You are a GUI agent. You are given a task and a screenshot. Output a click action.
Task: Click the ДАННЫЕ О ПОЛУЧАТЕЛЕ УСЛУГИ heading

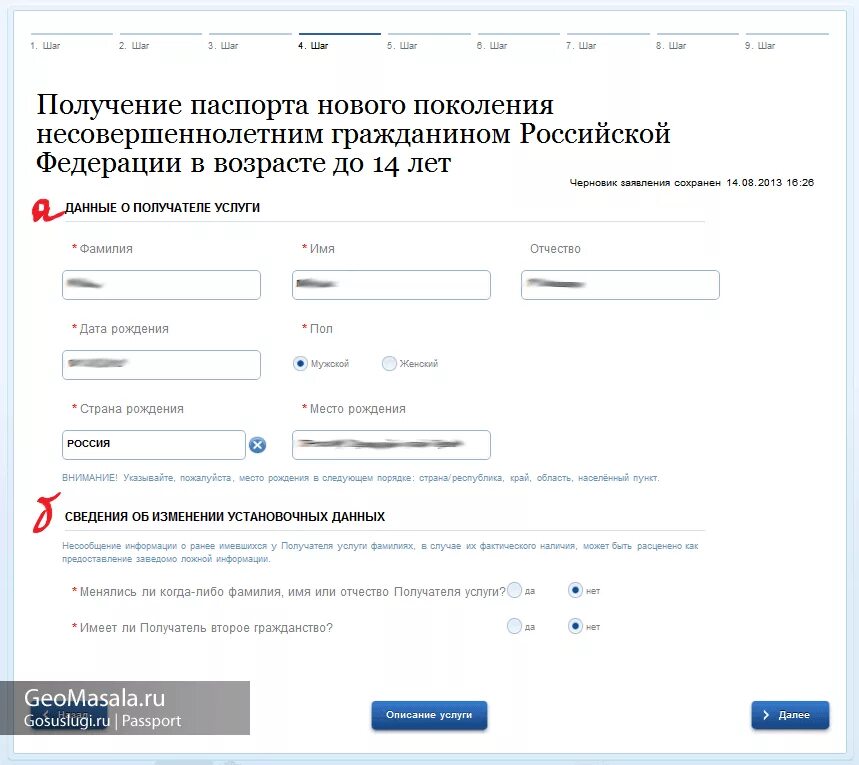(162, 208)
